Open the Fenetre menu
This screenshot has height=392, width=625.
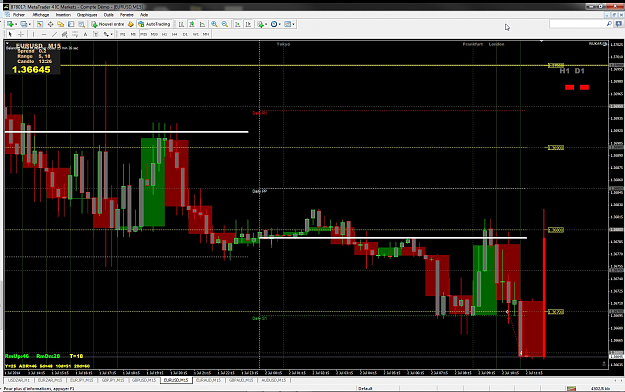(x=127, y=15)
